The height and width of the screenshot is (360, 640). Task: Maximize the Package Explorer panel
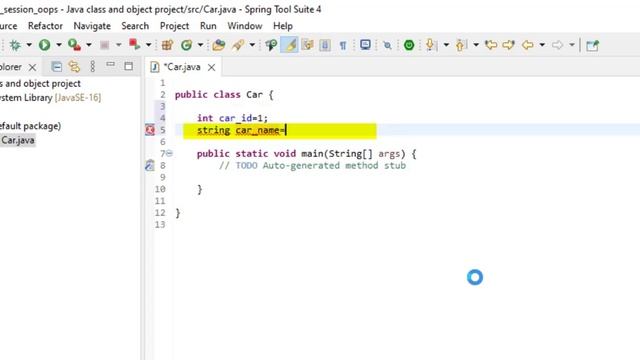(129, 66)
